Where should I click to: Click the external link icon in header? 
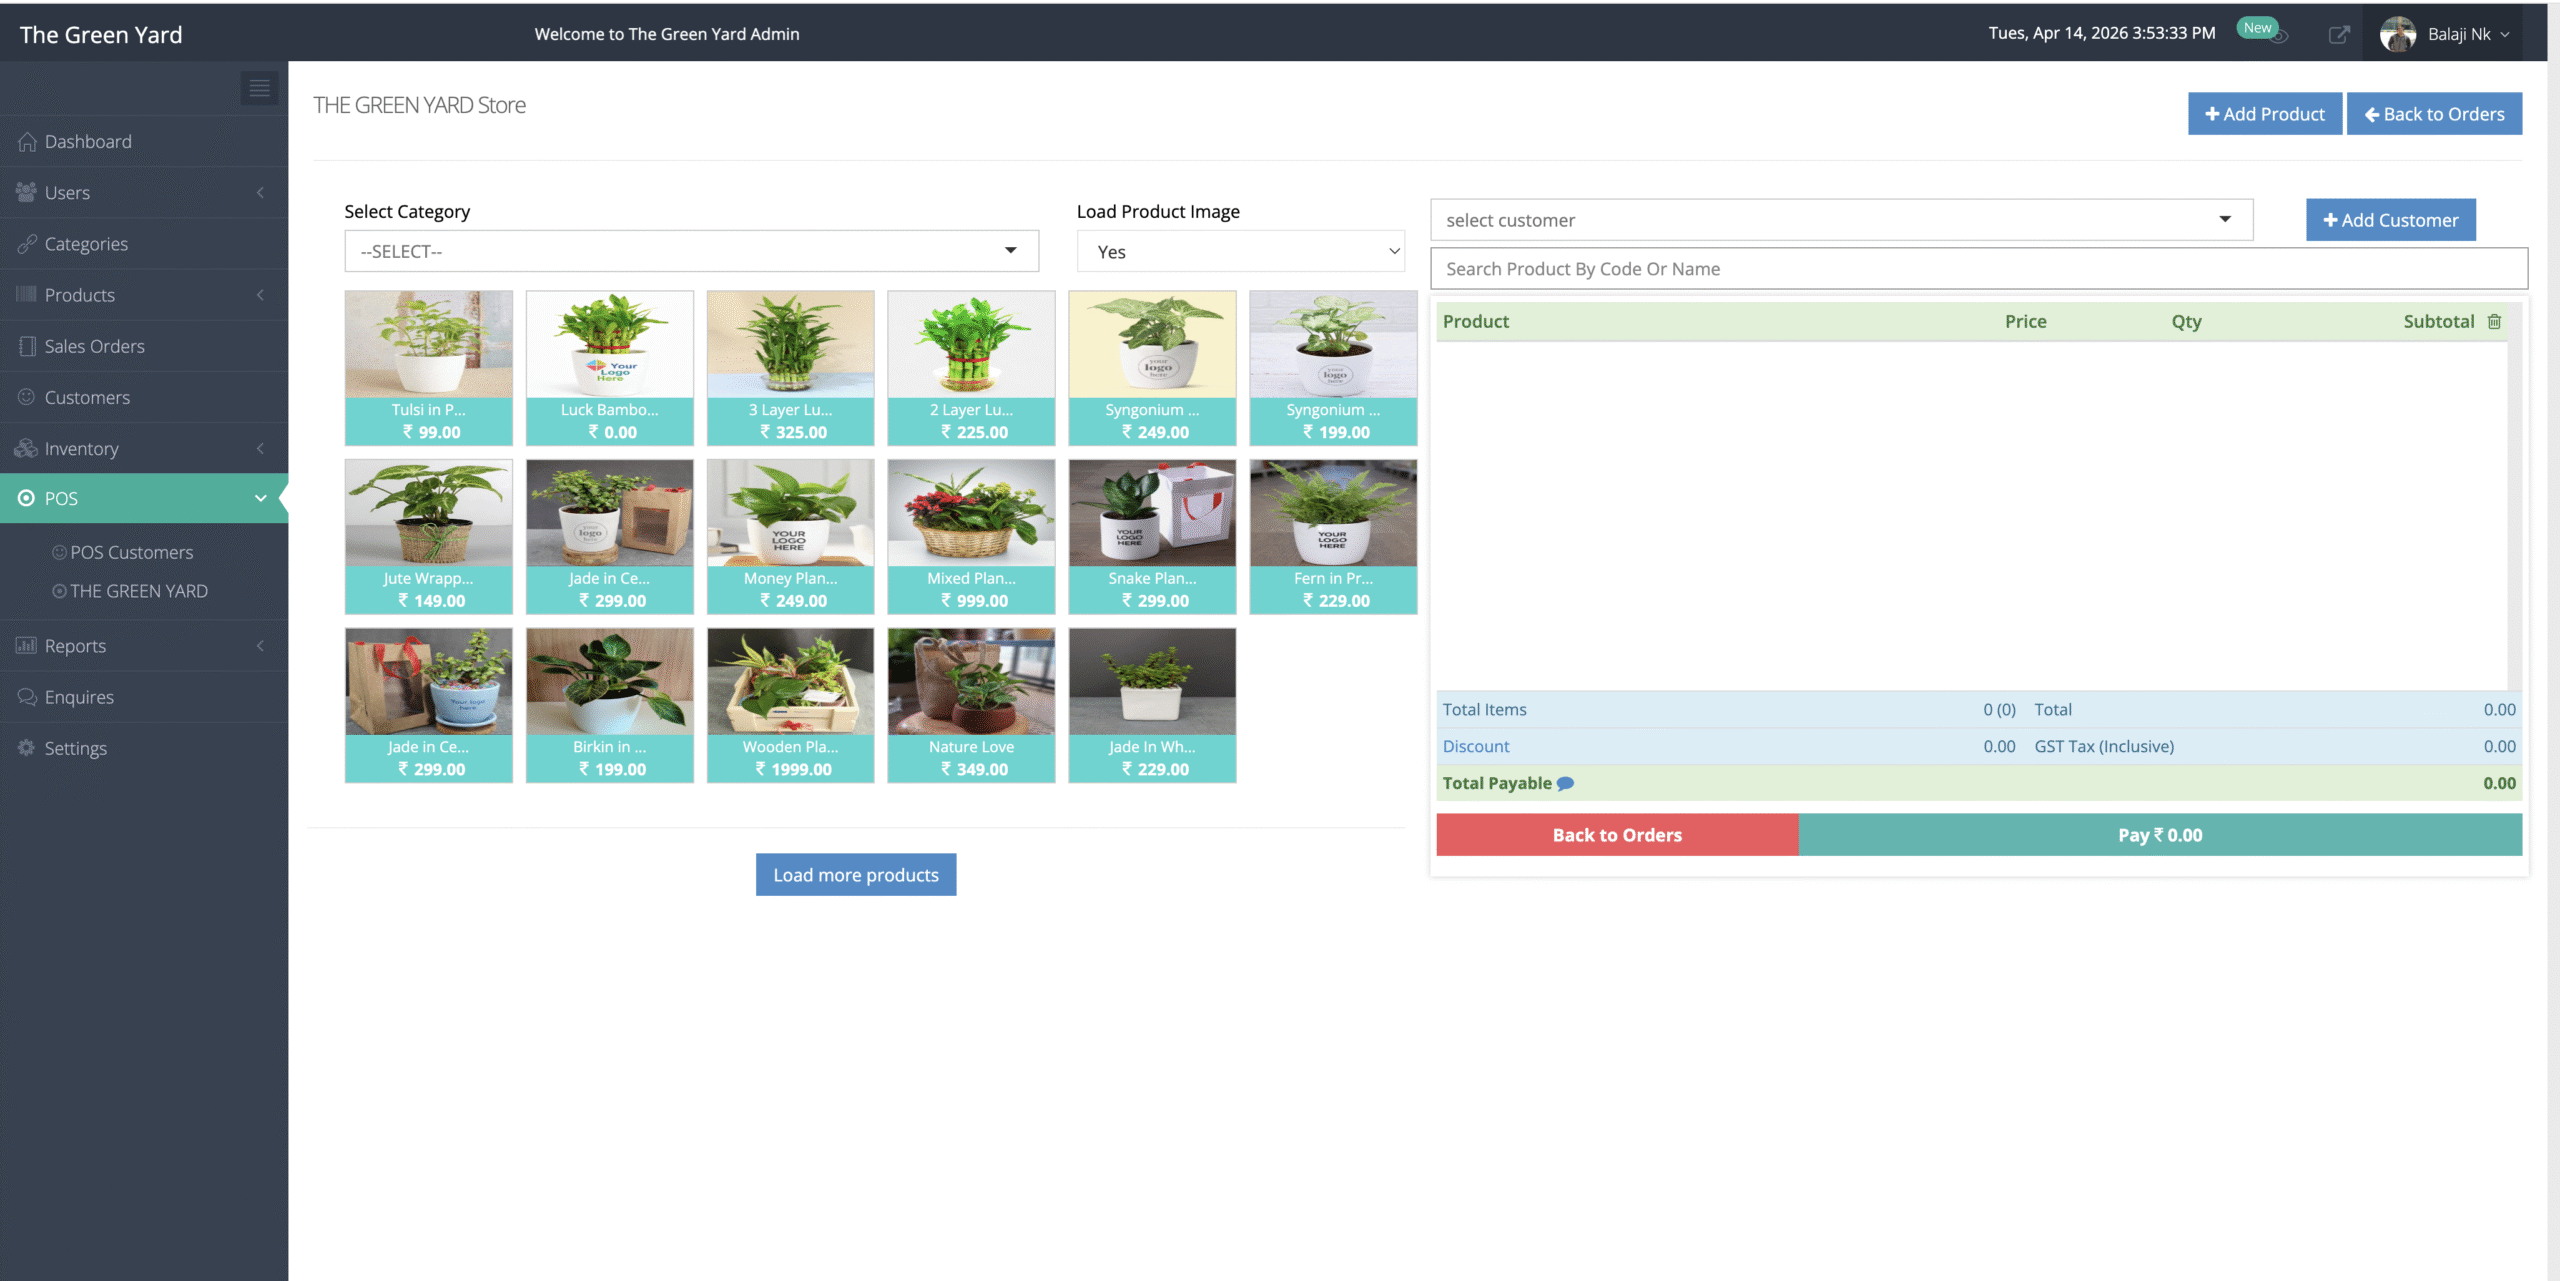2338,34
